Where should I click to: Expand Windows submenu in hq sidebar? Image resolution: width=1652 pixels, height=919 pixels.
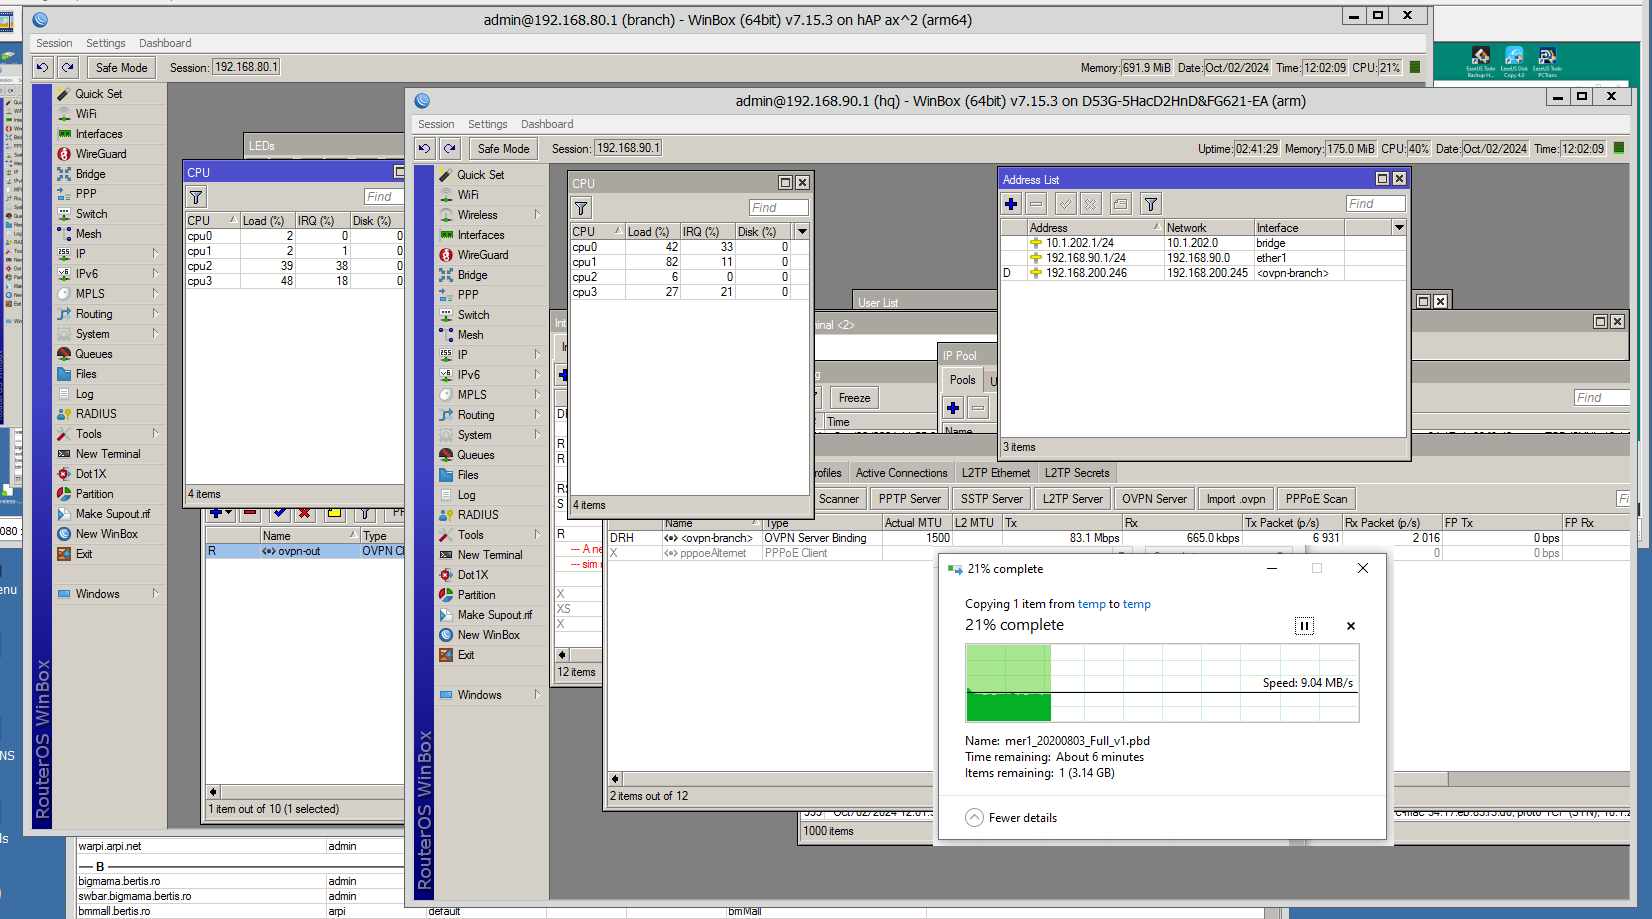(x=538, y=695)
